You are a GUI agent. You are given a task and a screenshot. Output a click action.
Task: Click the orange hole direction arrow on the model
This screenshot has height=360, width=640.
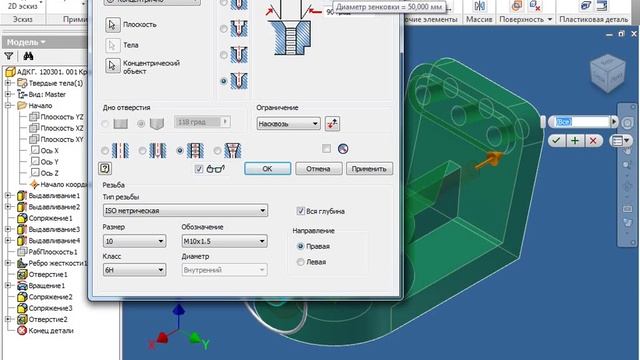coord(489,160)
